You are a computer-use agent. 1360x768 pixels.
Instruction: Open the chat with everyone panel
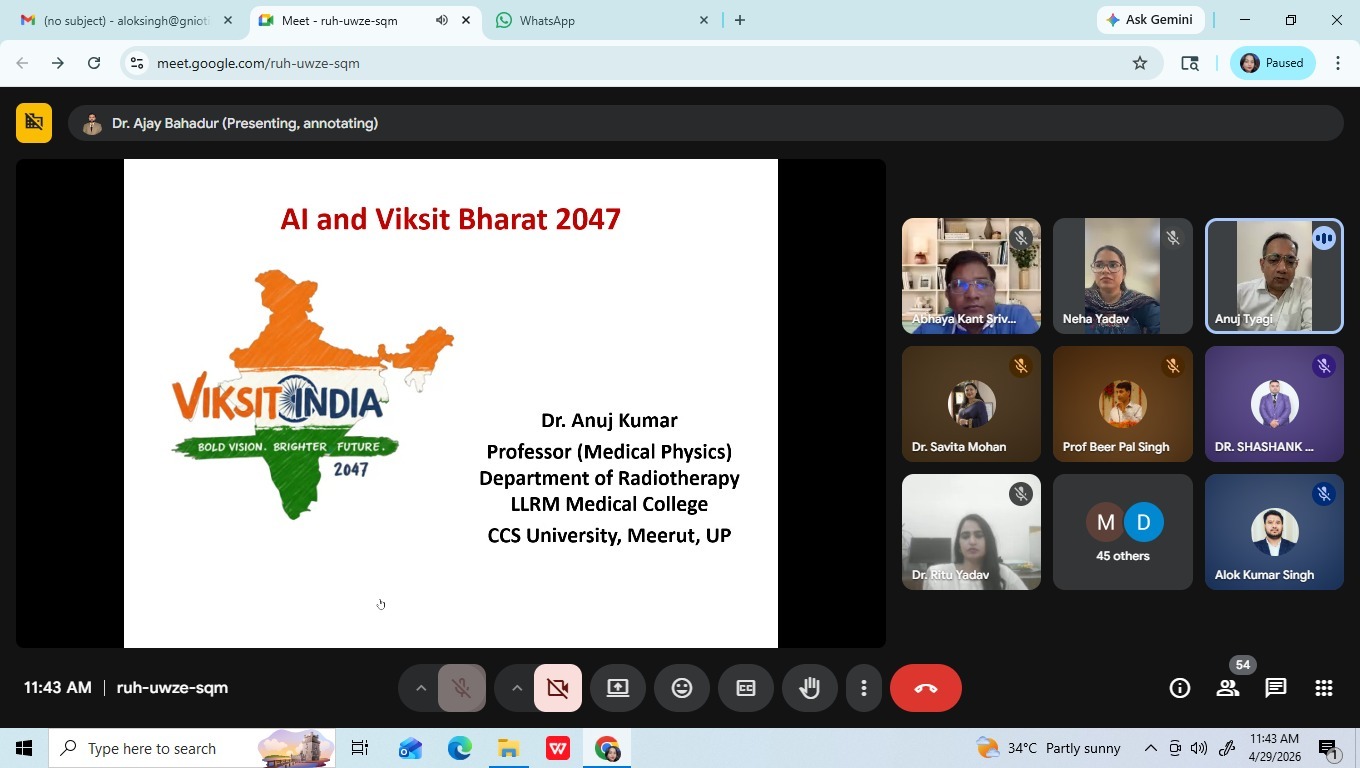[x=1276, y=688]
